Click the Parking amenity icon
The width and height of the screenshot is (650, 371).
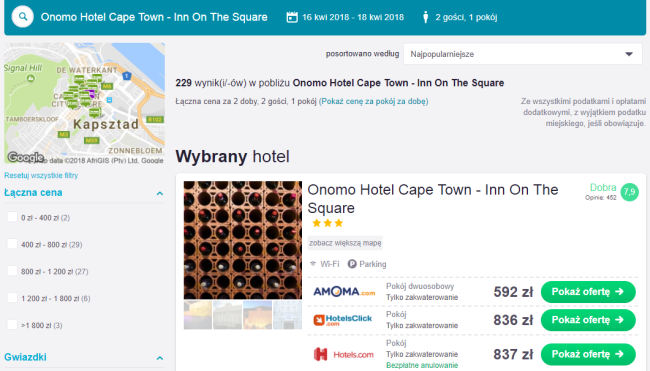pyautogui.click(x=352, y=264)
